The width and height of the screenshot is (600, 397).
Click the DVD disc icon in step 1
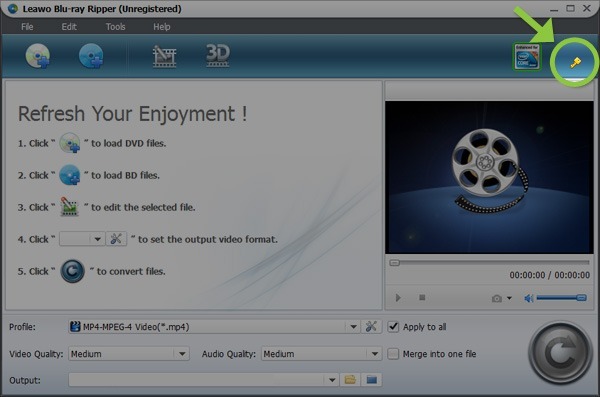(x=70, y=143)
